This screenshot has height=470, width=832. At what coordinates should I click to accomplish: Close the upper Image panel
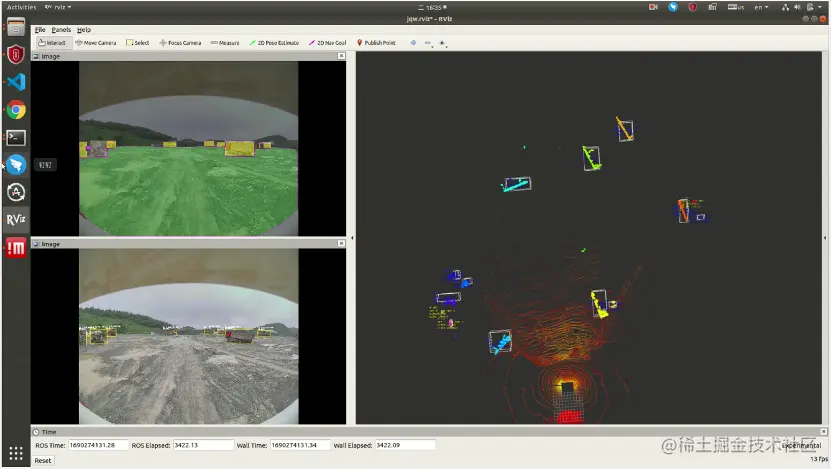[x=341, y=56]
